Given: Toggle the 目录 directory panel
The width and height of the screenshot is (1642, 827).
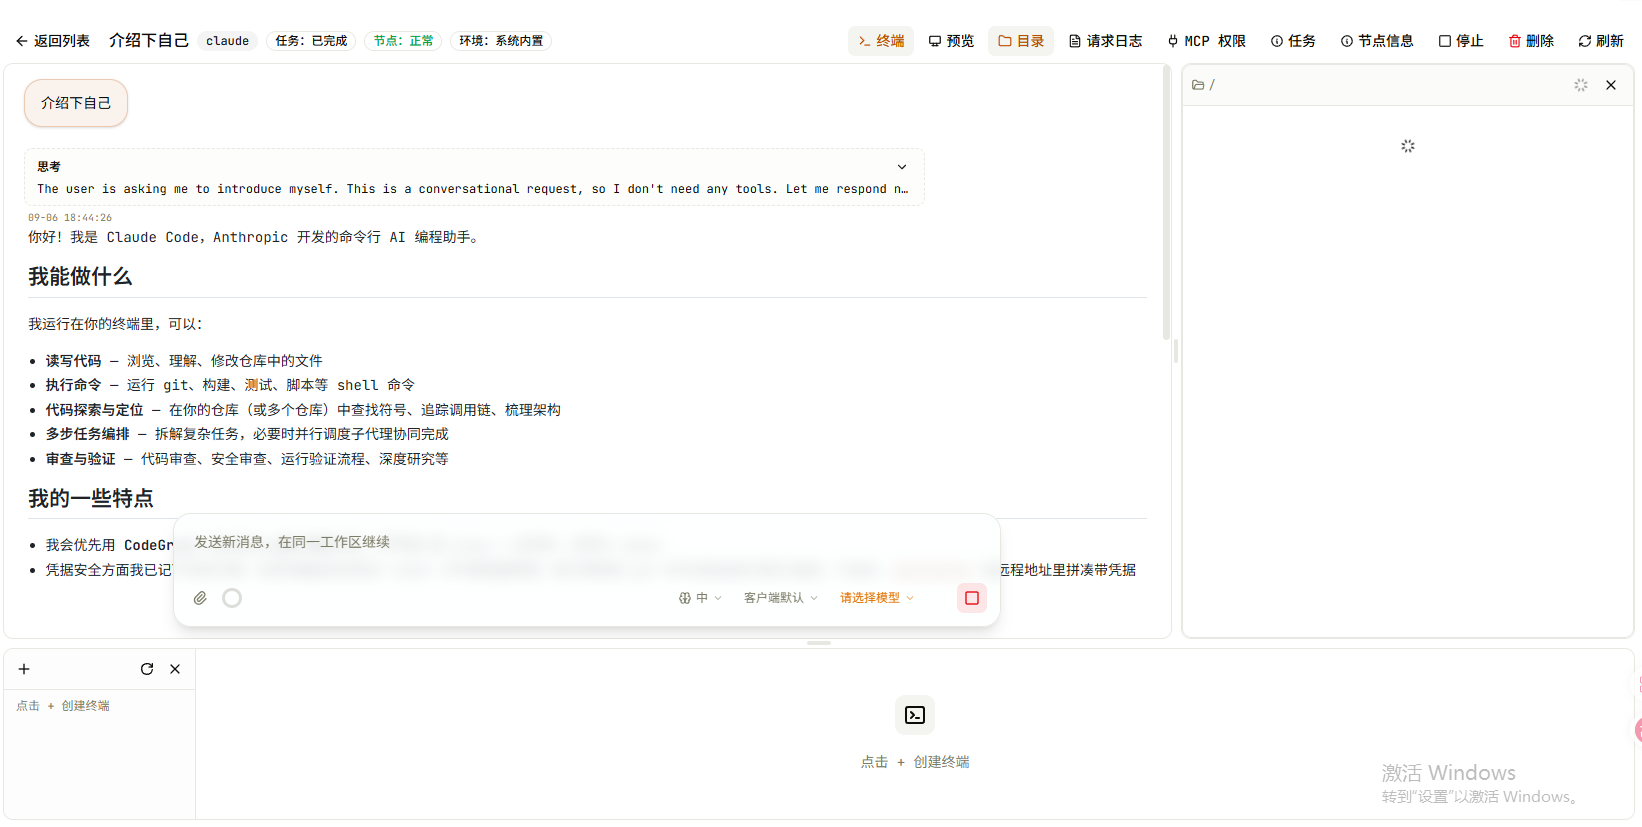Looking at the screenshot, I should pos(1021,41).
